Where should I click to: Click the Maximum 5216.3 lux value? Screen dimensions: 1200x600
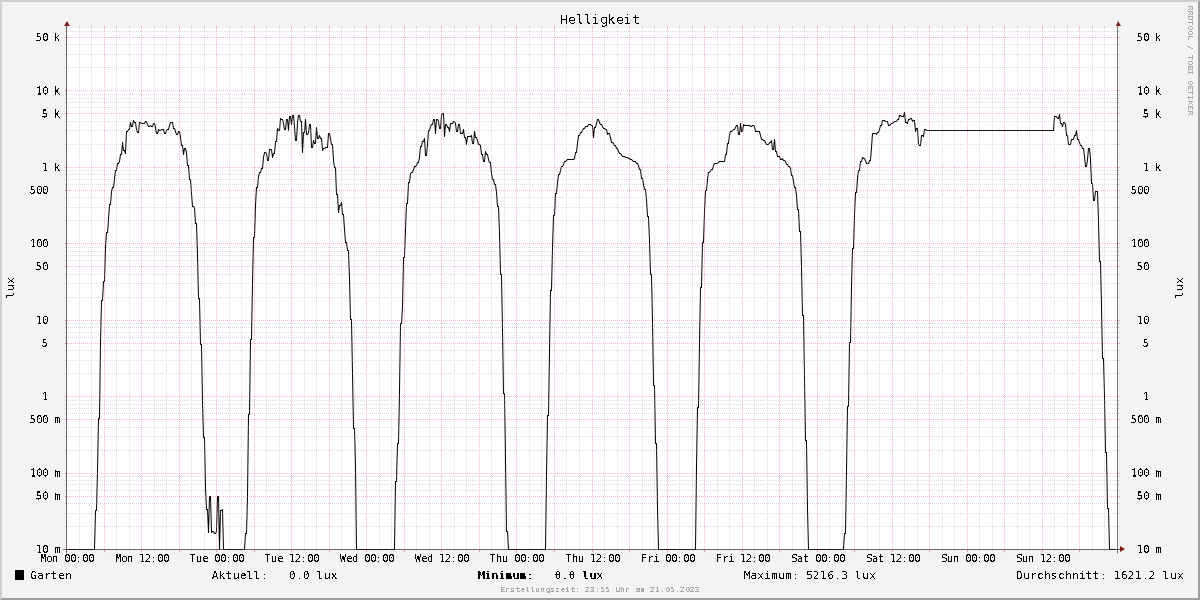pyautogui.click(x=840, y=576)
